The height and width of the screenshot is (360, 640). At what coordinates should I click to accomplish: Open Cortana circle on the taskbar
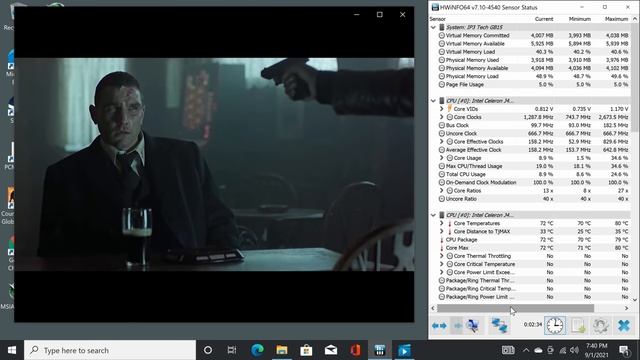[x=208, y=350]
